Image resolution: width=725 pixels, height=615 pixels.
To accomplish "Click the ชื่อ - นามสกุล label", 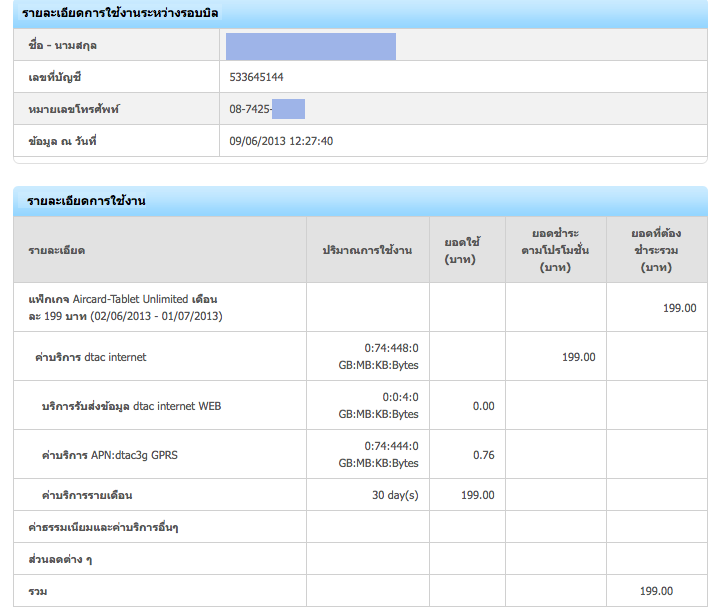I will click(x=63, y=46).
